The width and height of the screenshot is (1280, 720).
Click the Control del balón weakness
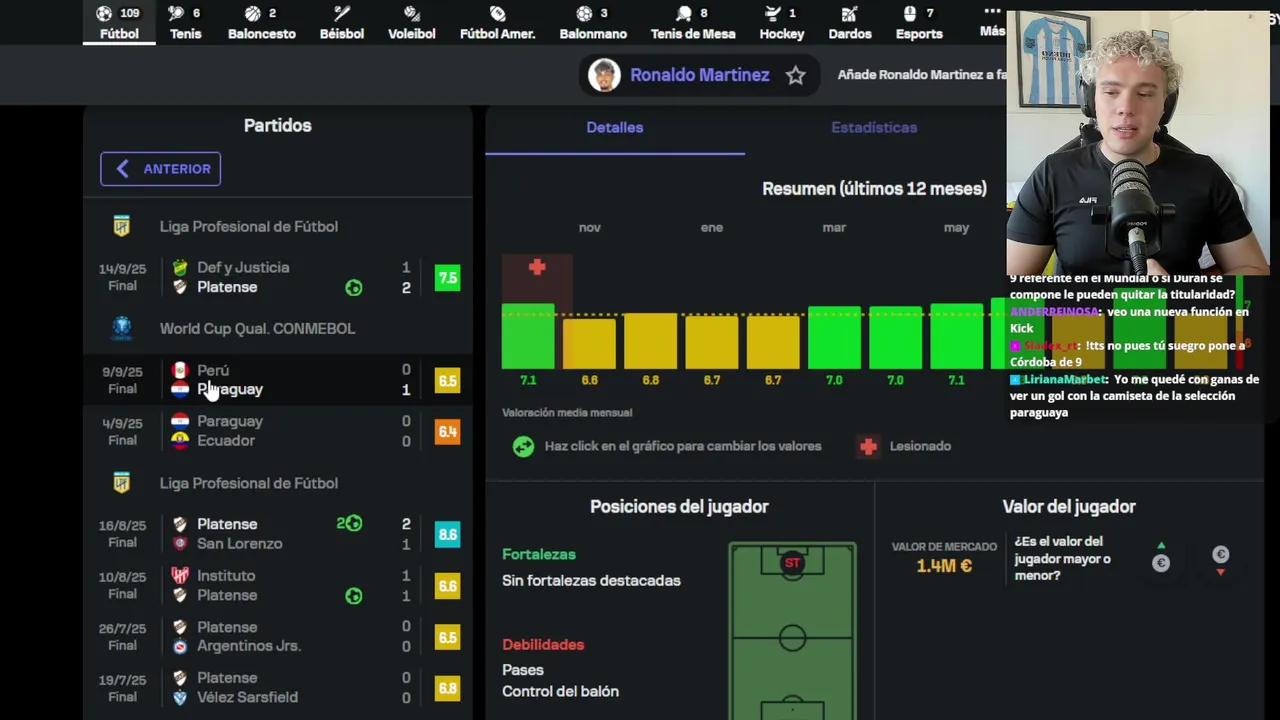click(x=560, y=691)
